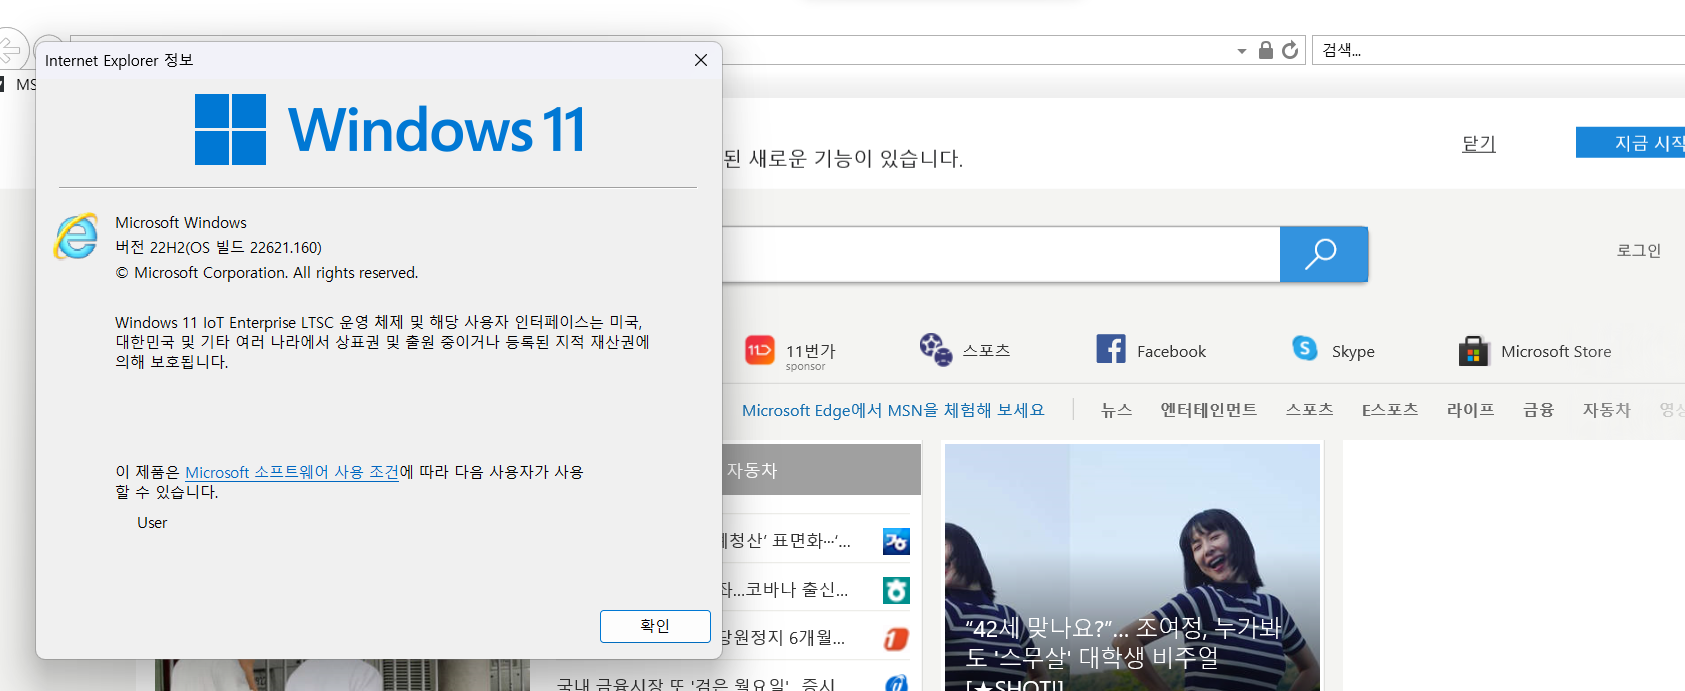Click the 버전 22H2 build number text

218,248
